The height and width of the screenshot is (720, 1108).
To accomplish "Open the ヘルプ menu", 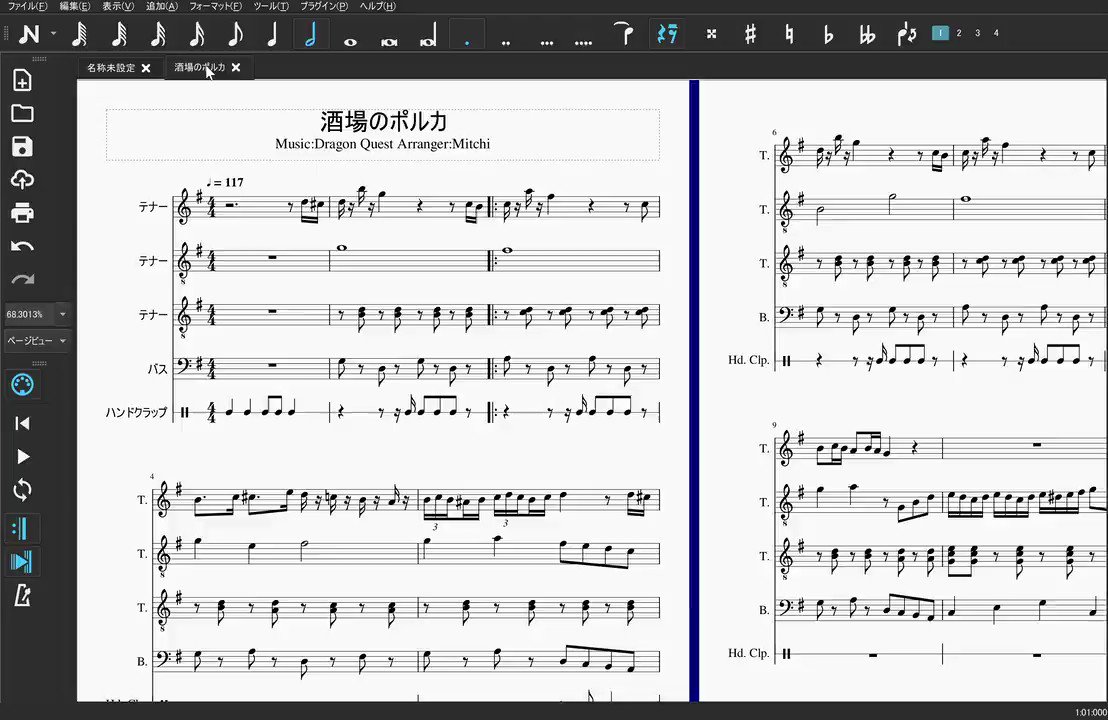I will 377,6.
